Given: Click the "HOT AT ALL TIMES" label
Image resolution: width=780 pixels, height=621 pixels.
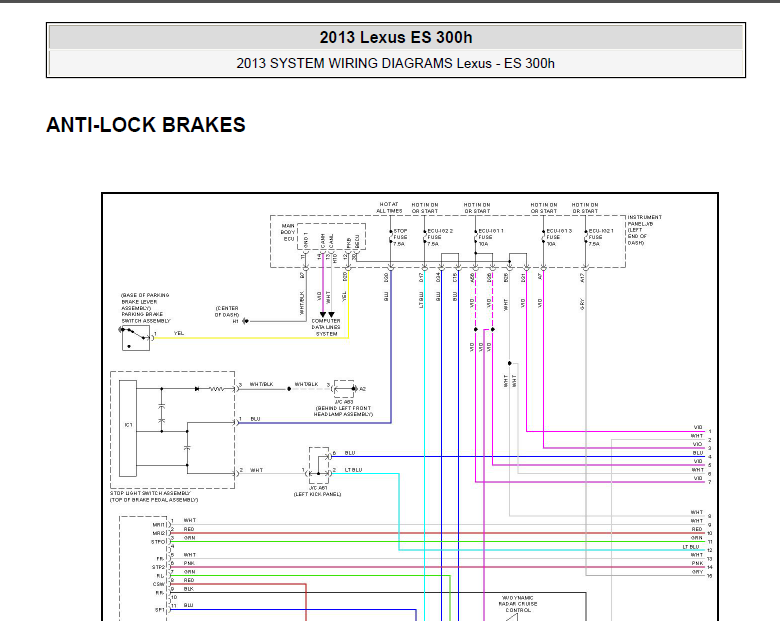Looking at the screenshot, I should click(x=389, y=207).
